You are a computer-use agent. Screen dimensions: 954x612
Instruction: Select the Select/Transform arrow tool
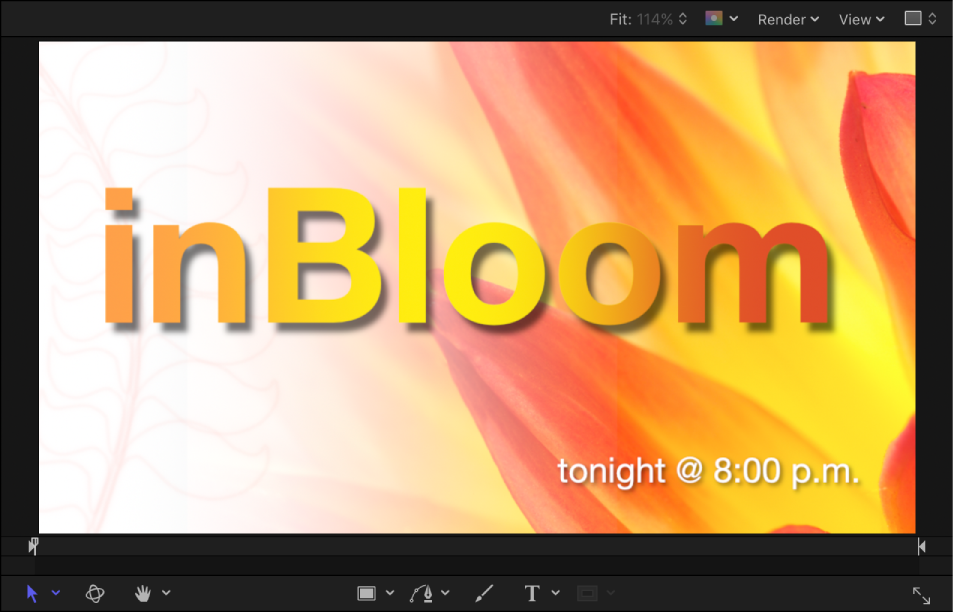point(30,592)
